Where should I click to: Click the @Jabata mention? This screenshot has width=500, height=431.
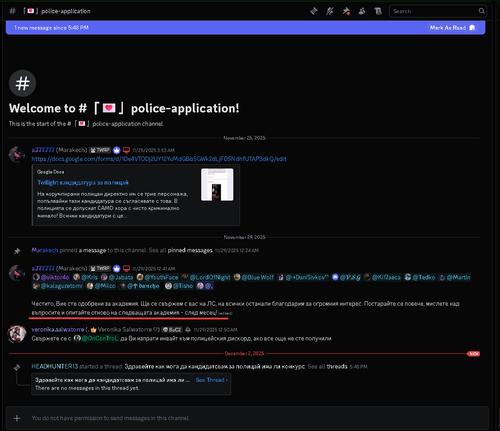coord(117,277)
